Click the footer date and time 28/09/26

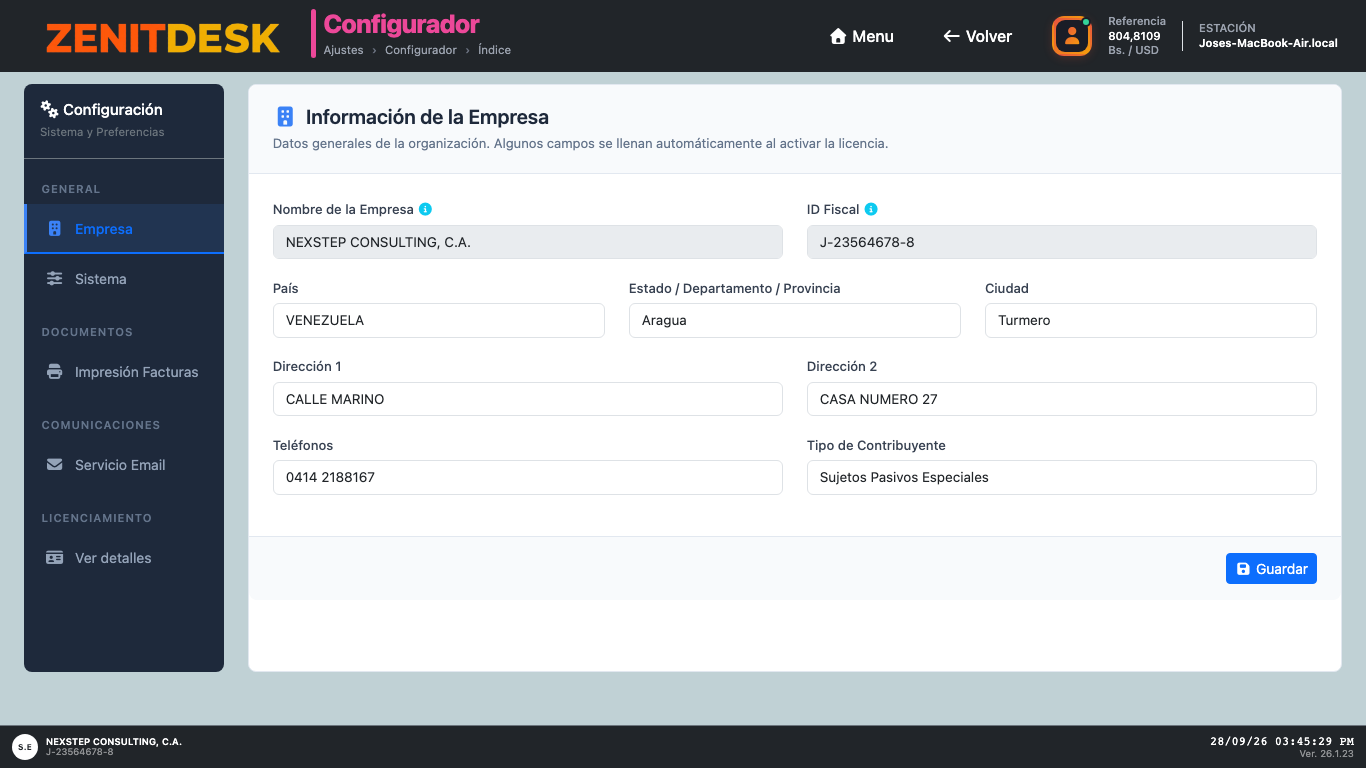(x=1282, y=742)
